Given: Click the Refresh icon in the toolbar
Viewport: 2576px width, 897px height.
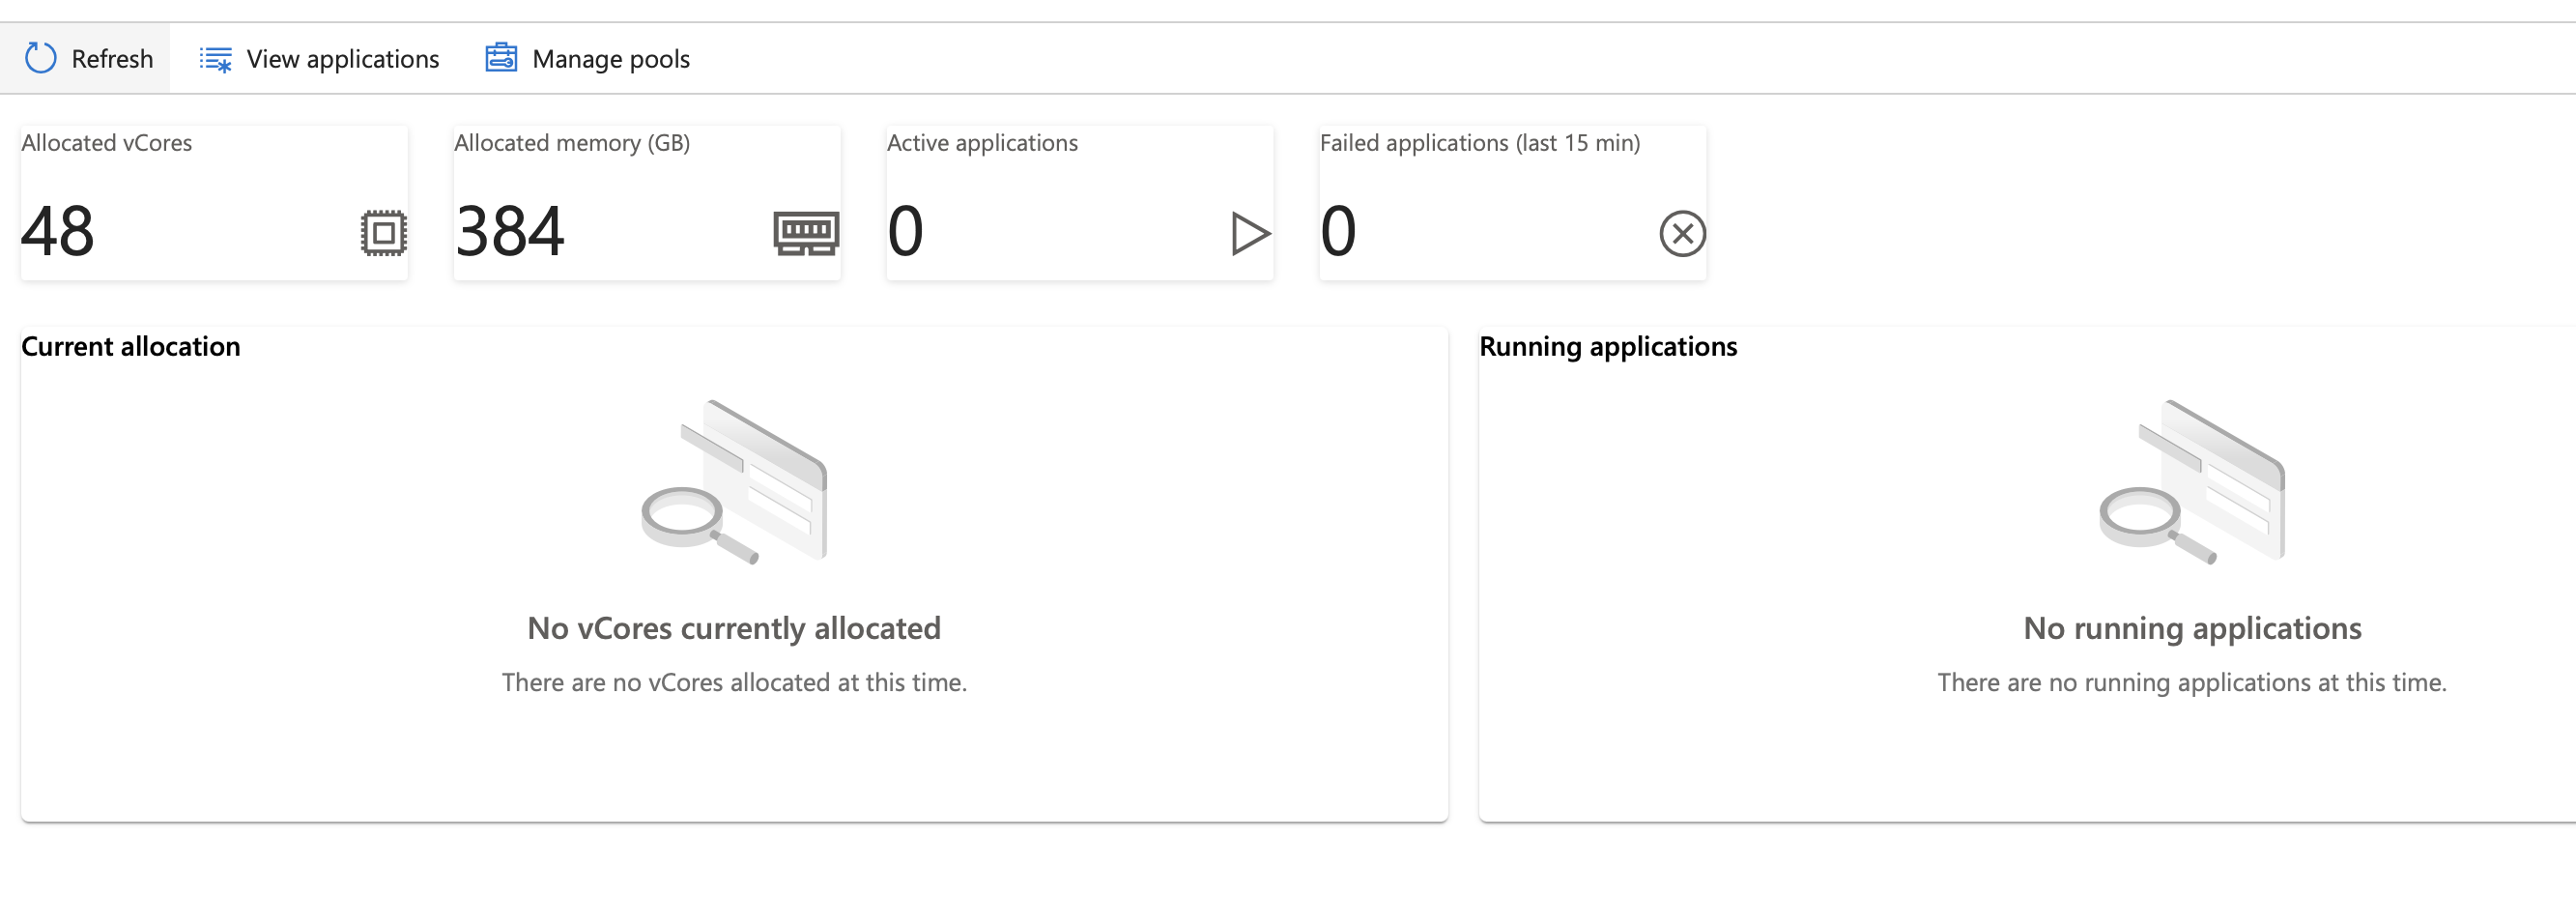Looking at the screenshot, I should point(40,57).
